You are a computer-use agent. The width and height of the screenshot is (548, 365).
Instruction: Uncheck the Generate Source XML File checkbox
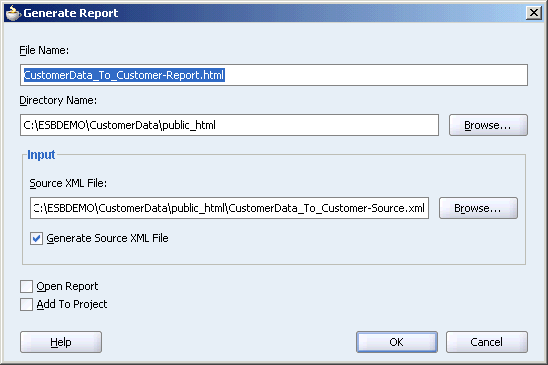36,238
